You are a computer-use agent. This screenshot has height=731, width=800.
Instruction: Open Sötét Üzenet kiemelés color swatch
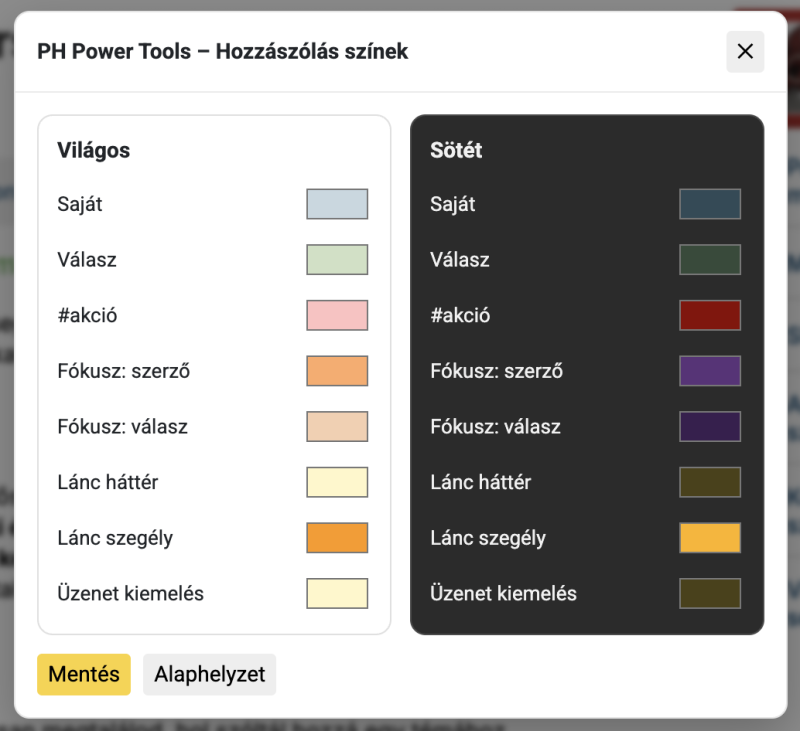click(710, 593)
